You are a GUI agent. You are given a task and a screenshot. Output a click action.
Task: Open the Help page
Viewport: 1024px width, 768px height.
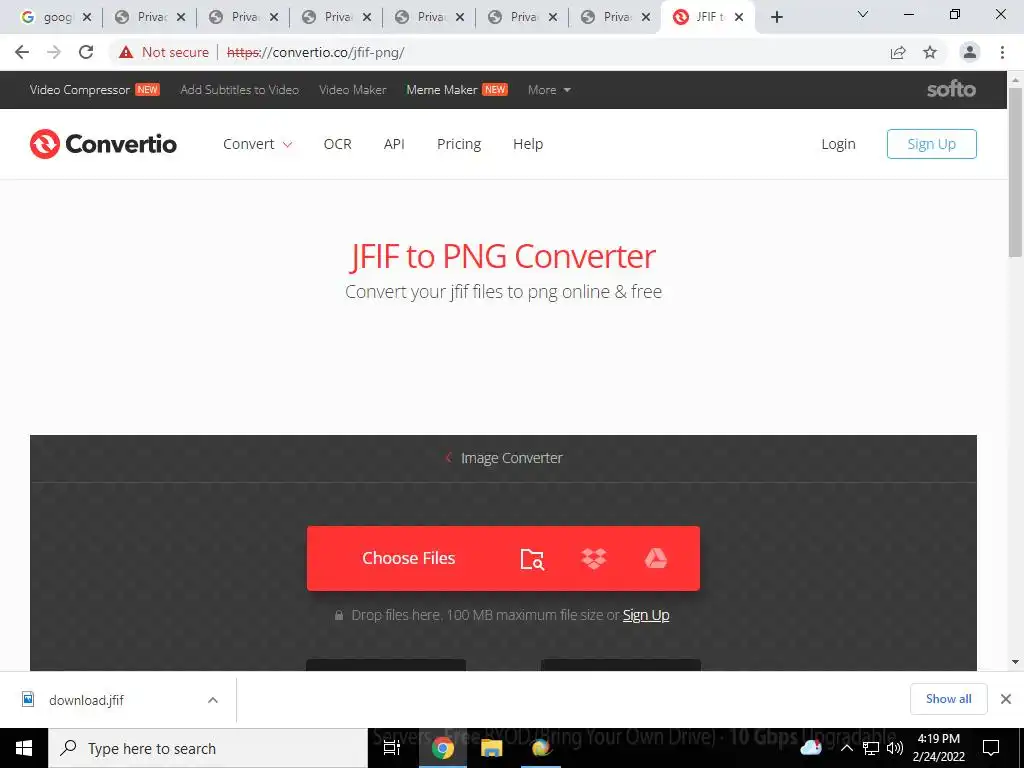(x=528, y=144)
